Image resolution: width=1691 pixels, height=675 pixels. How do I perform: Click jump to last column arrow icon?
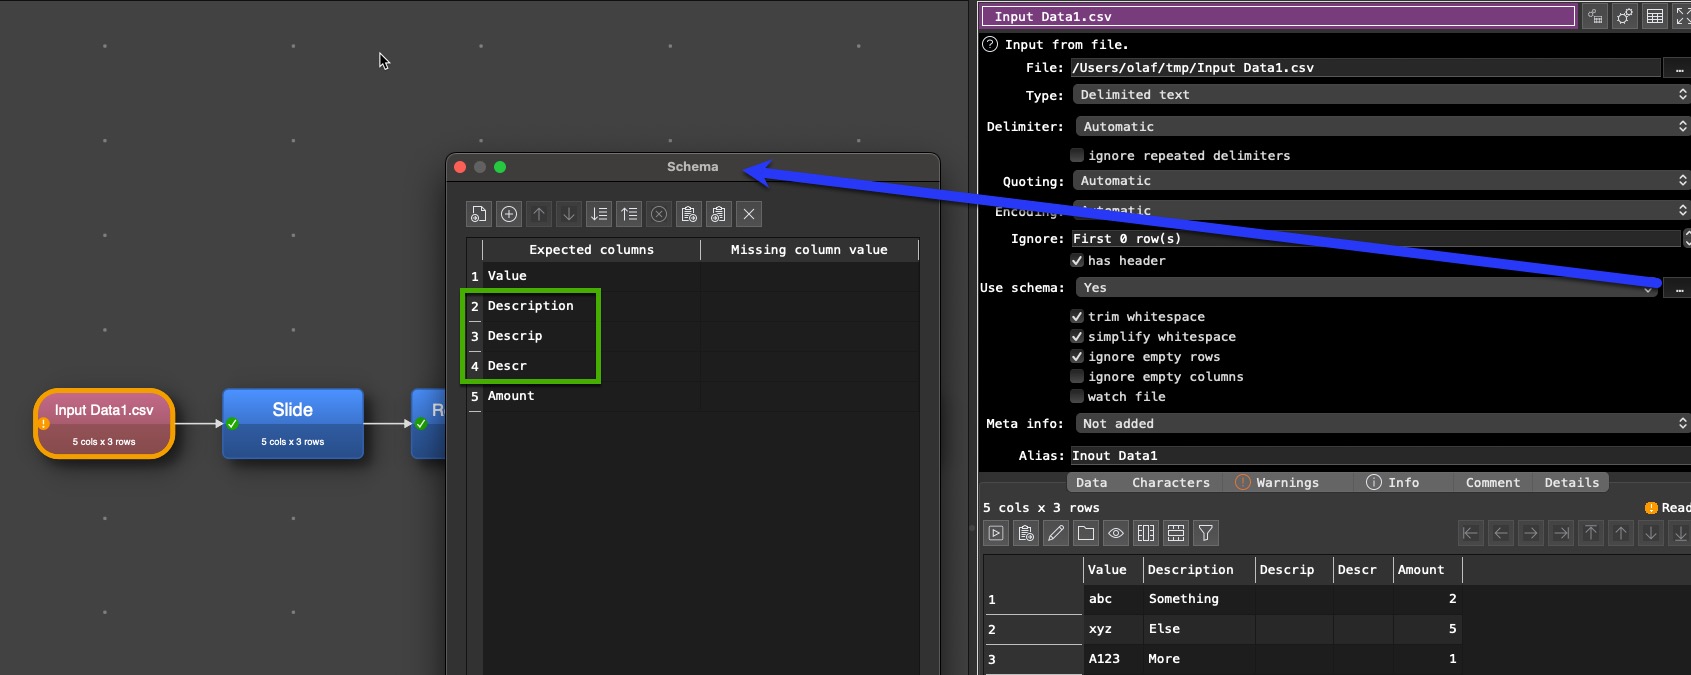click(1561, 534)
